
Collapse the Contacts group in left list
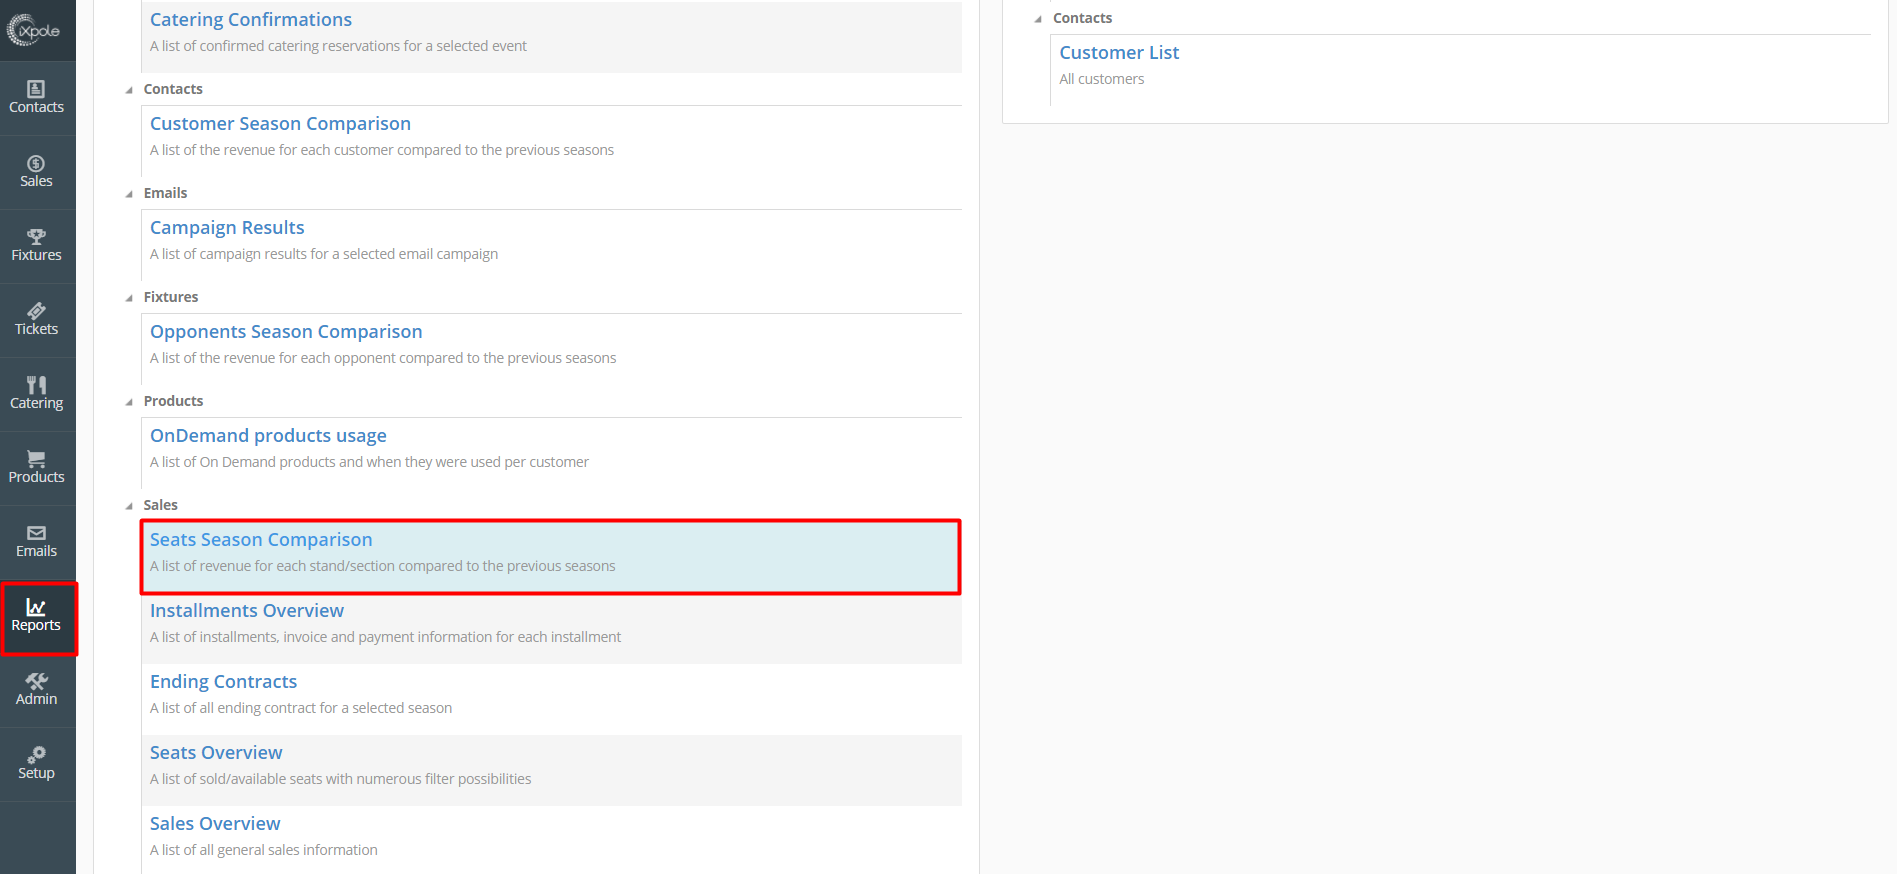point(129,90)
